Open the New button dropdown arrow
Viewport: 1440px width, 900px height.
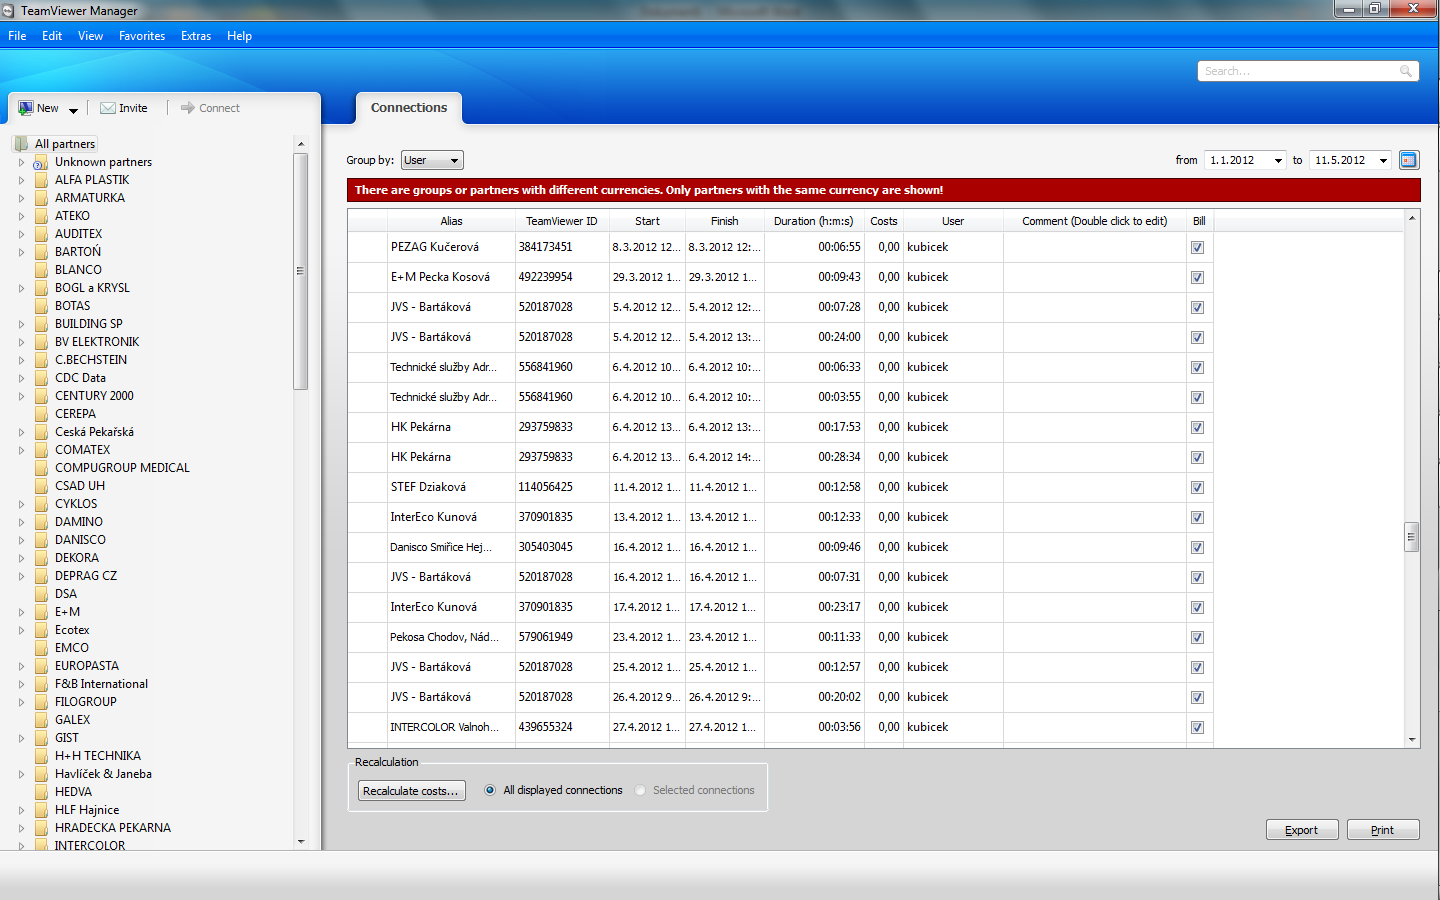[73, 110]
